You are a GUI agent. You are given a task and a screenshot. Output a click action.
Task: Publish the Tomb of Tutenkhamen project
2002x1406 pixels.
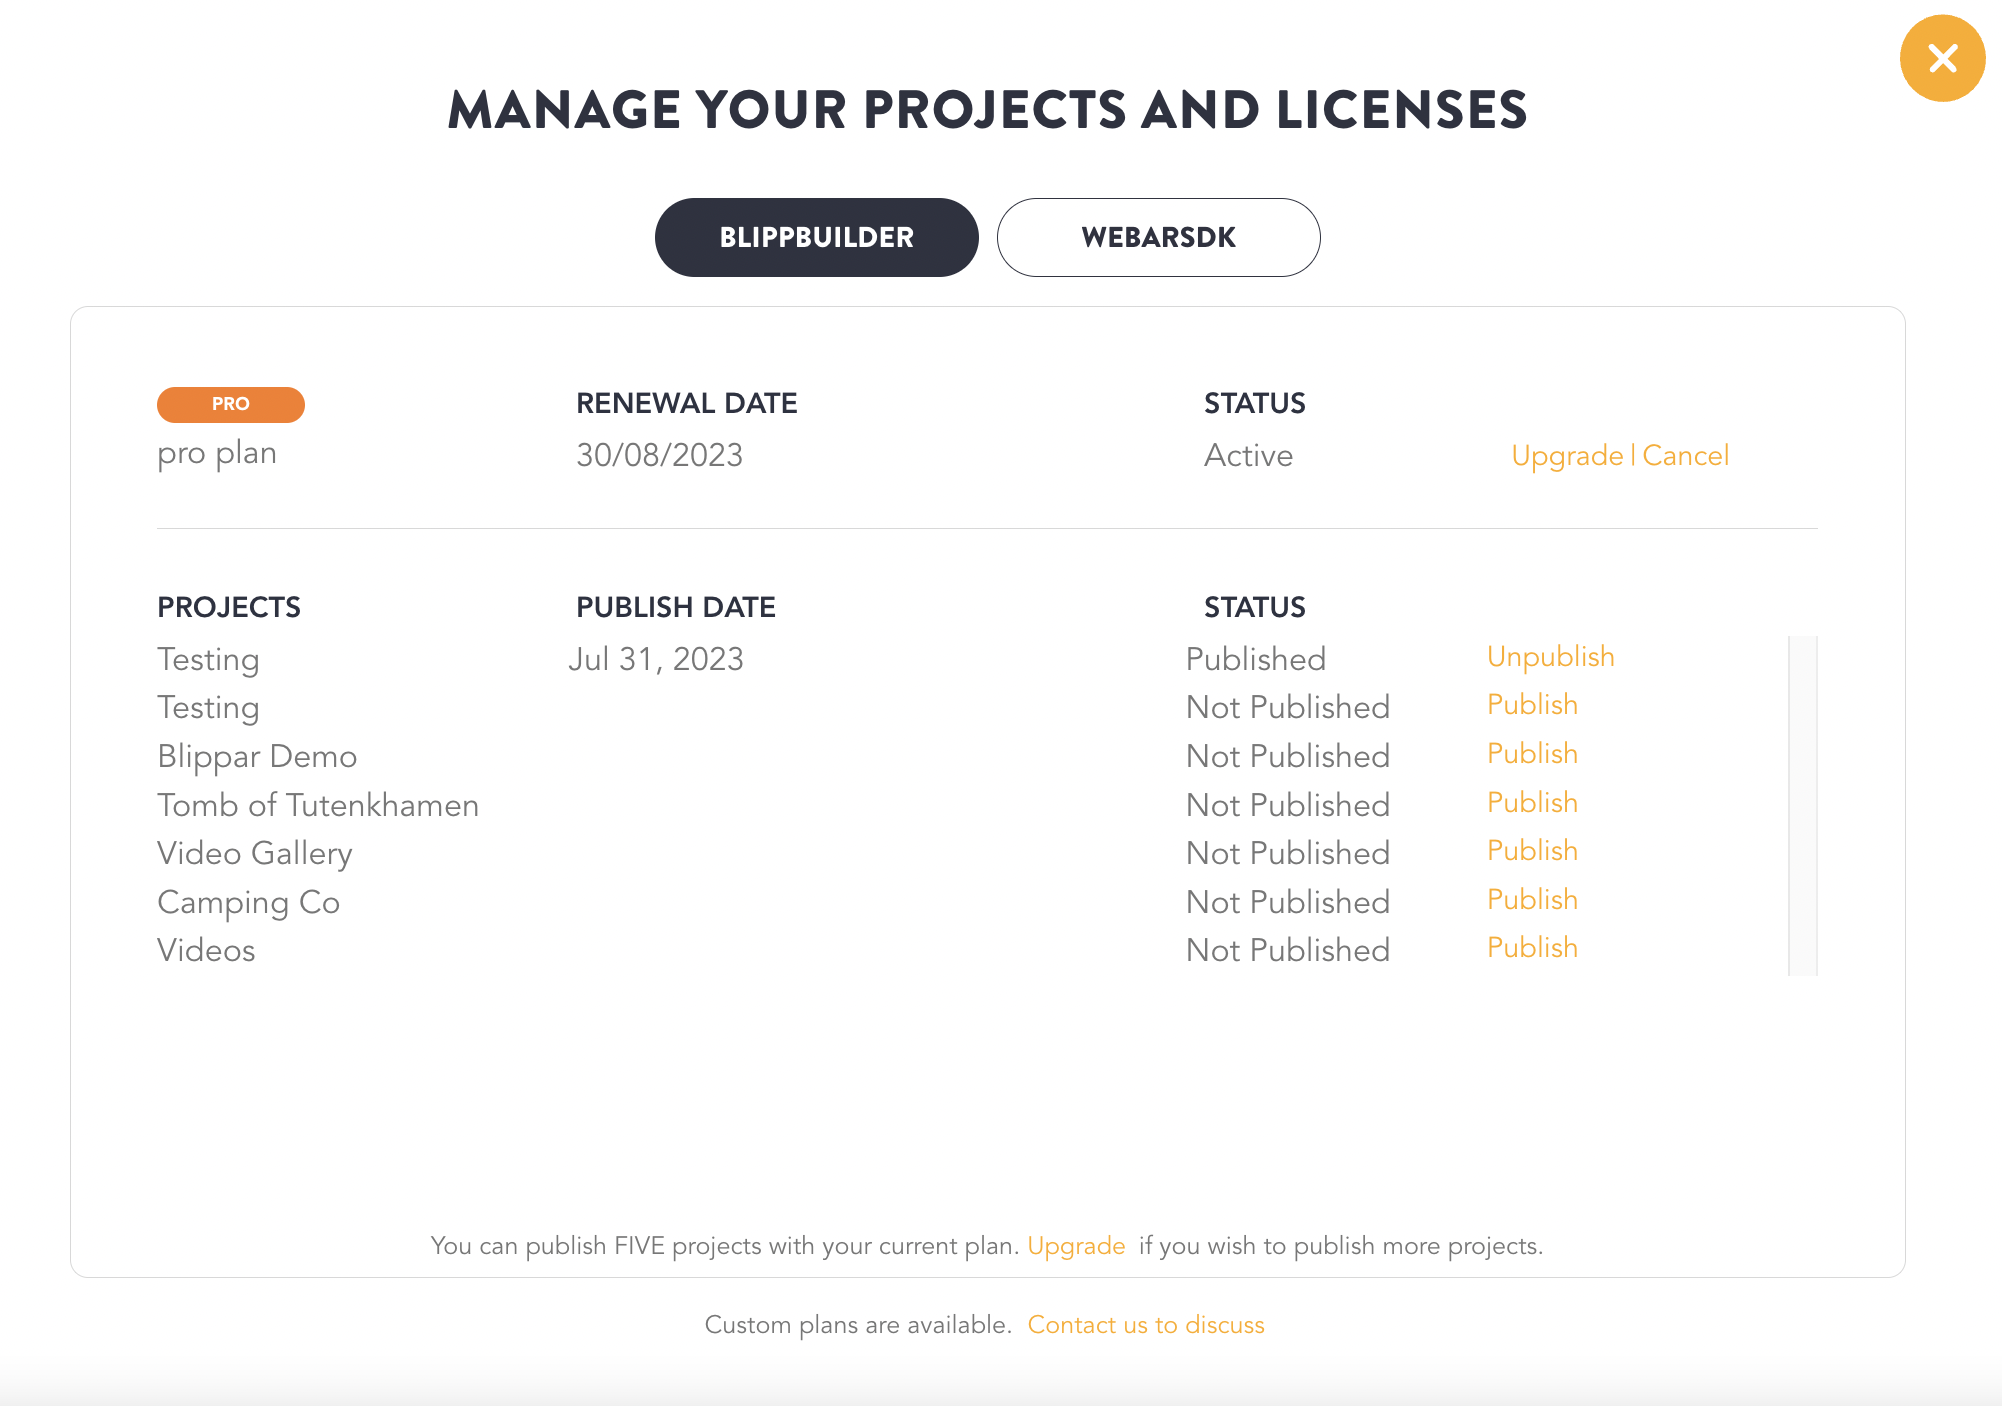[x=1532, y=803]
